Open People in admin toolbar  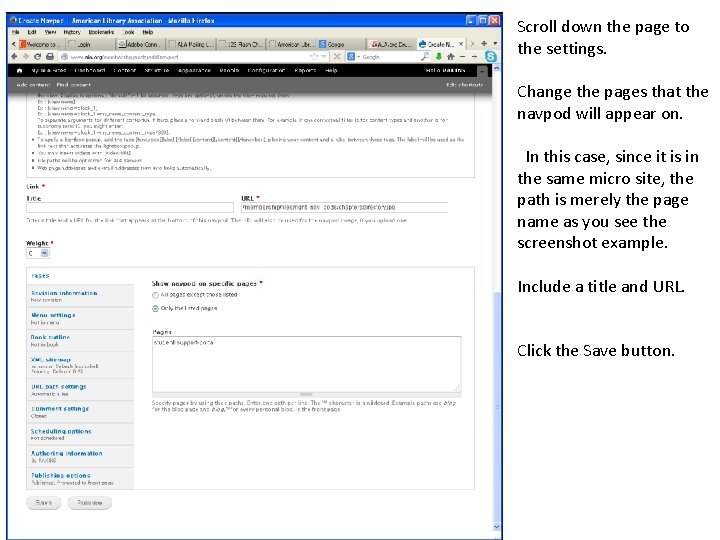point(229,70)
